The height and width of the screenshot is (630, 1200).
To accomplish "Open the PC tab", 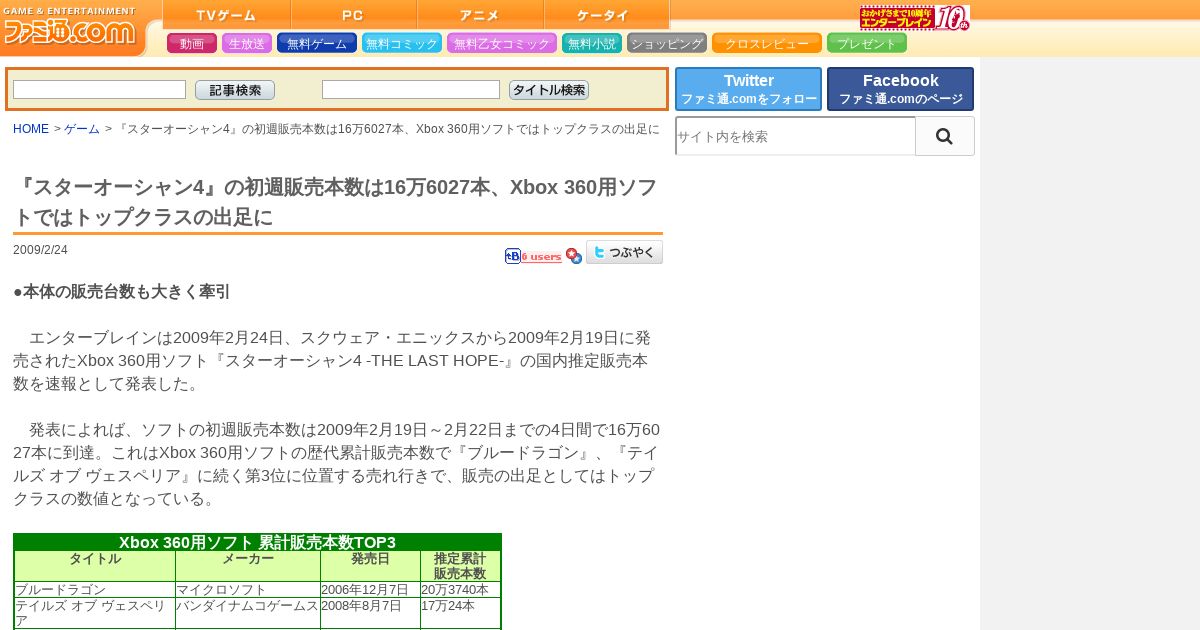I will pos(354,15).
